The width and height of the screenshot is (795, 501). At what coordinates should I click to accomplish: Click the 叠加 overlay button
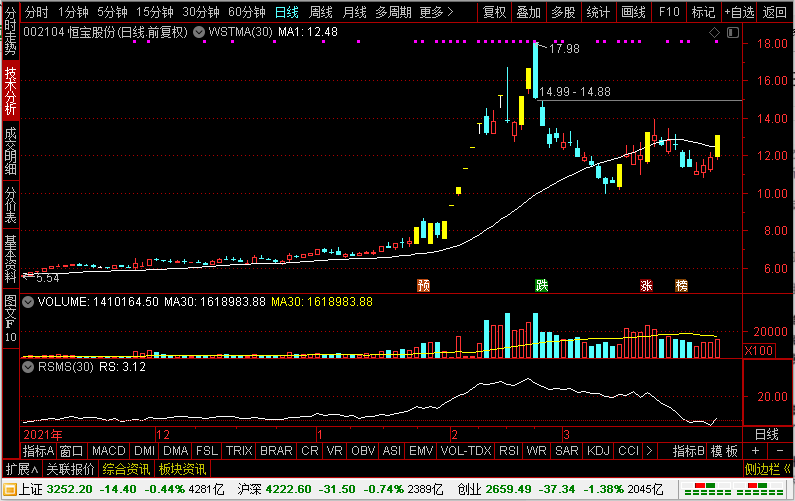[x=529, y=12]
